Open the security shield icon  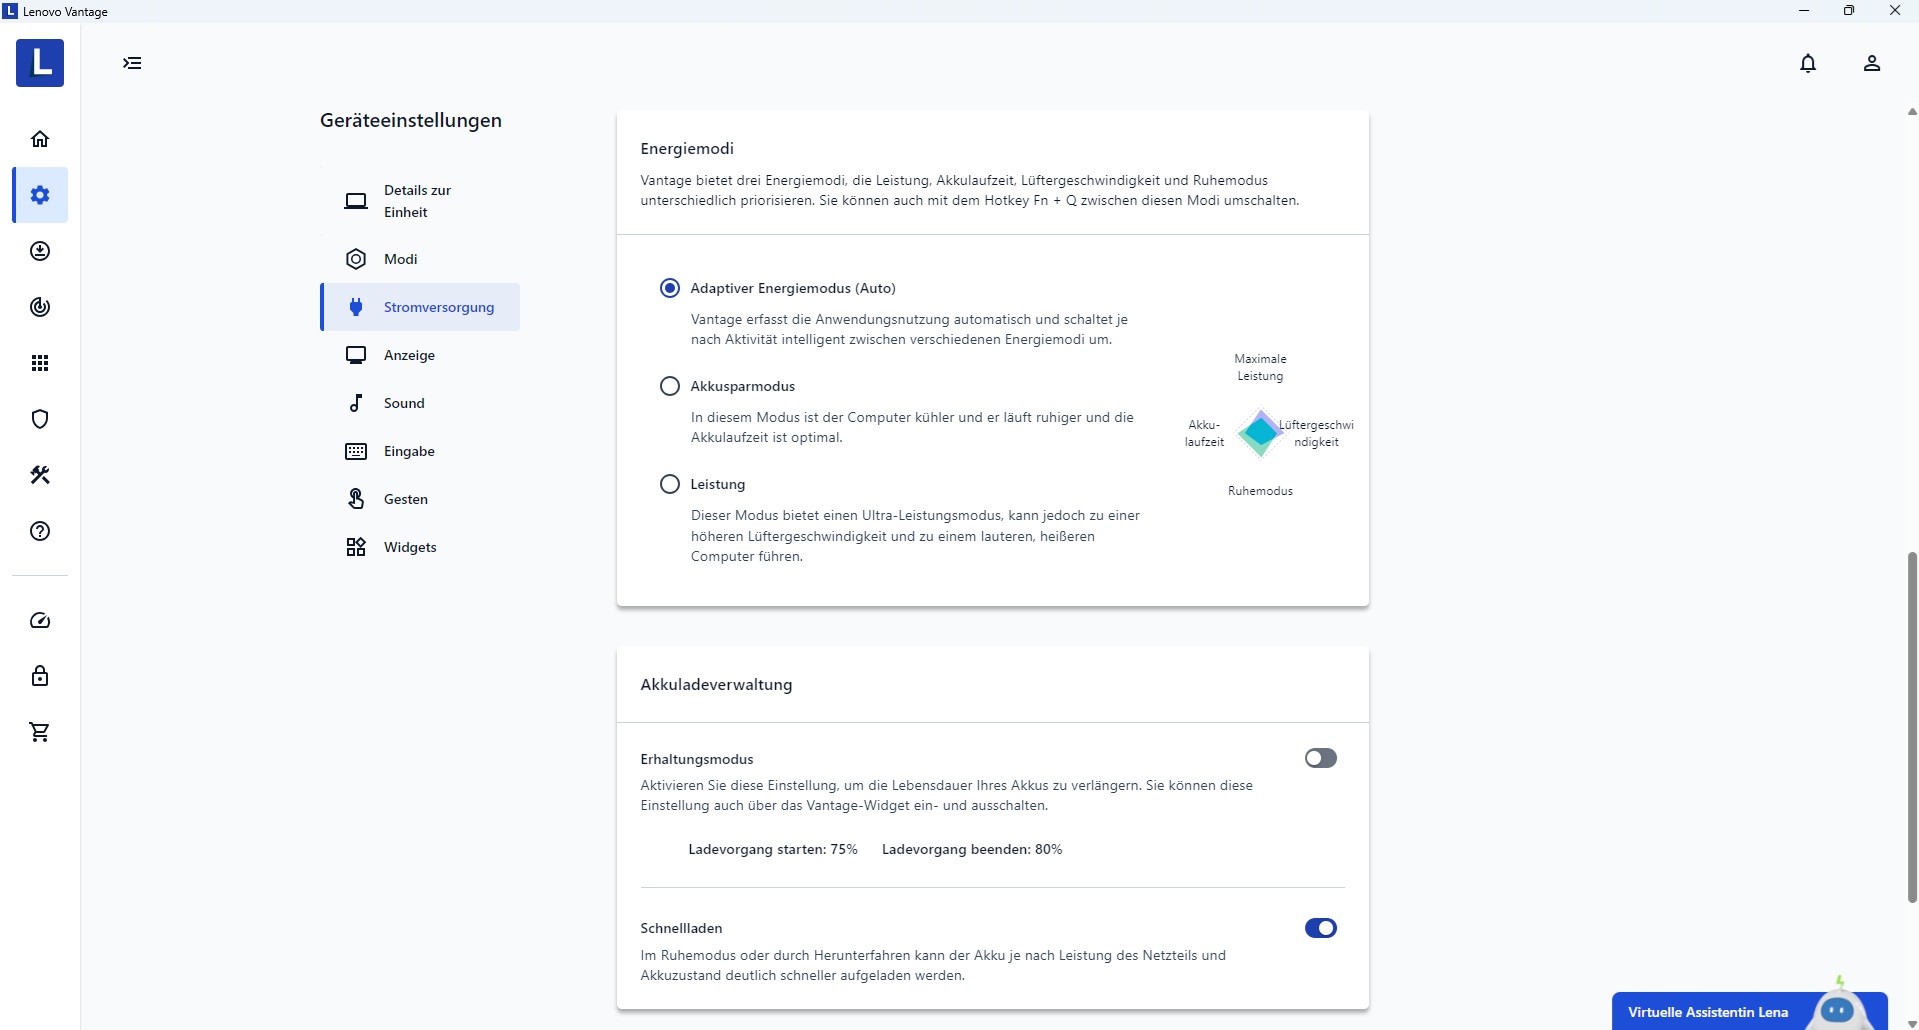click(40, 419)
